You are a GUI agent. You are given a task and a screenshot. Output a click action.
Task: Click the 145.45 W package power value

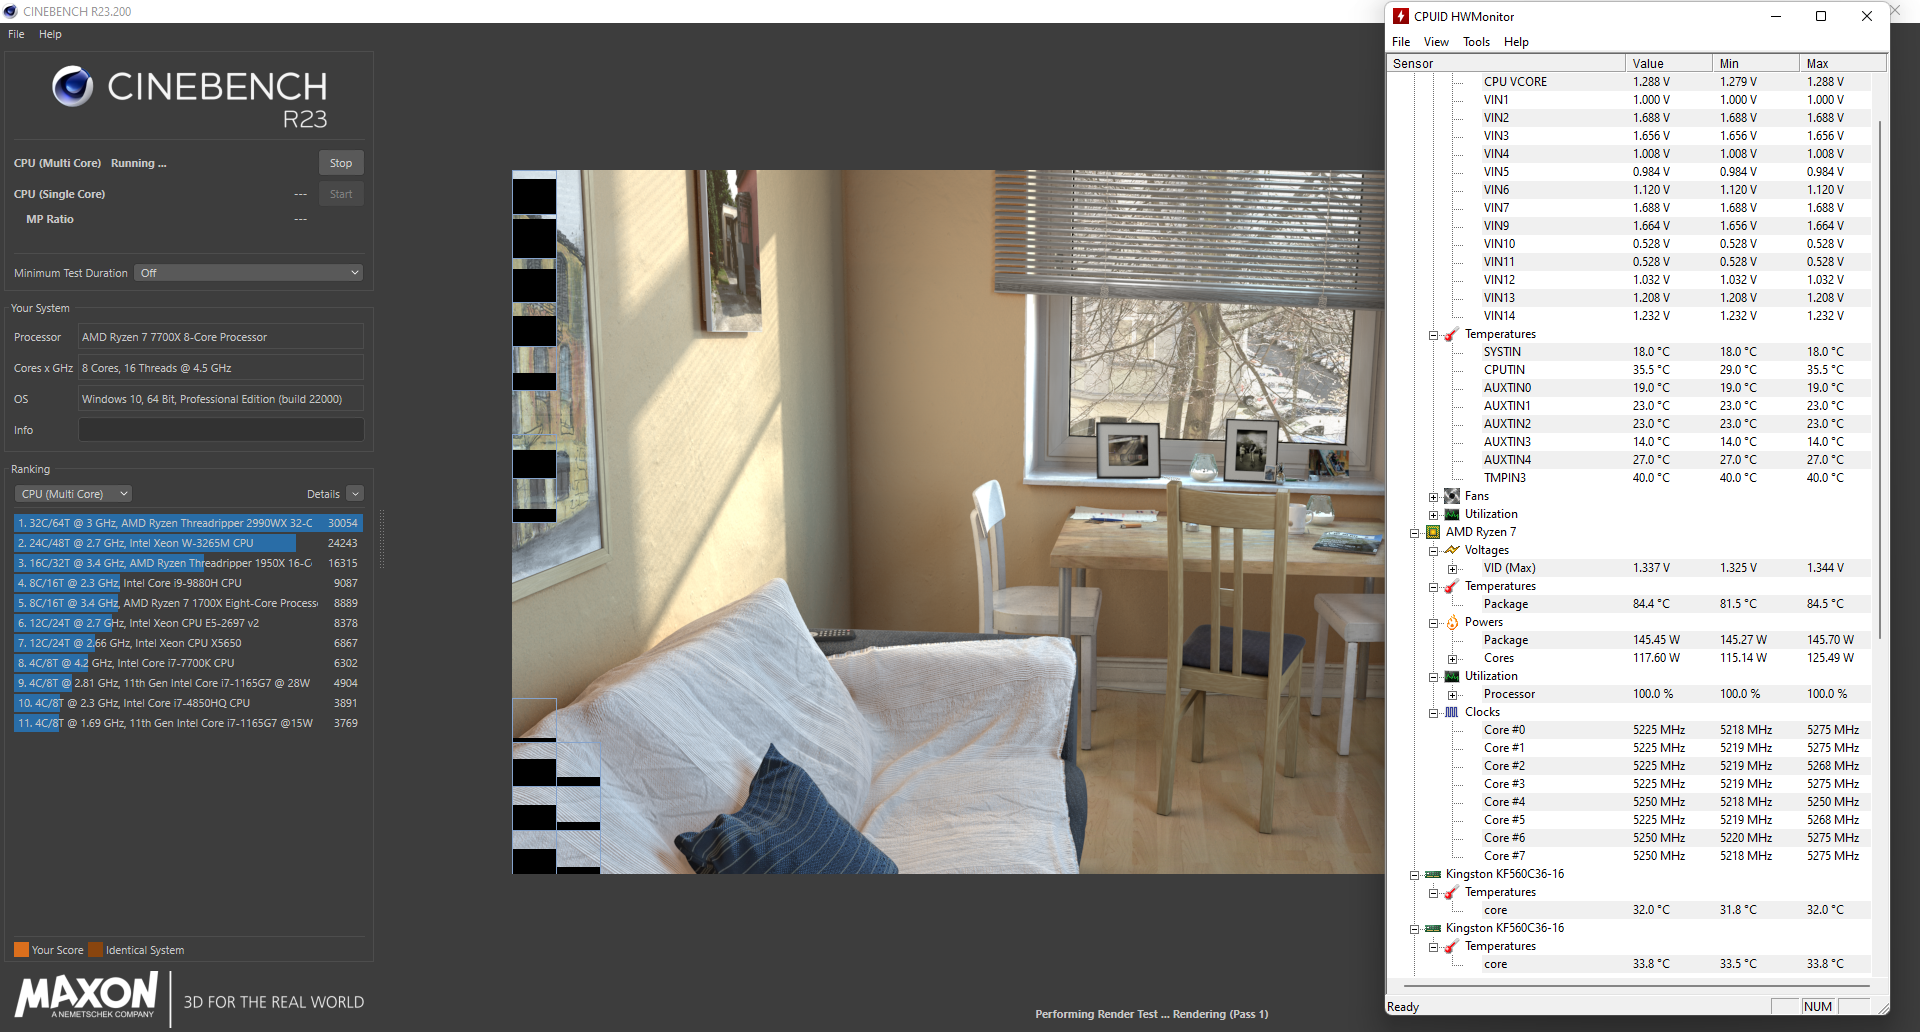[x=1656, y=640]
